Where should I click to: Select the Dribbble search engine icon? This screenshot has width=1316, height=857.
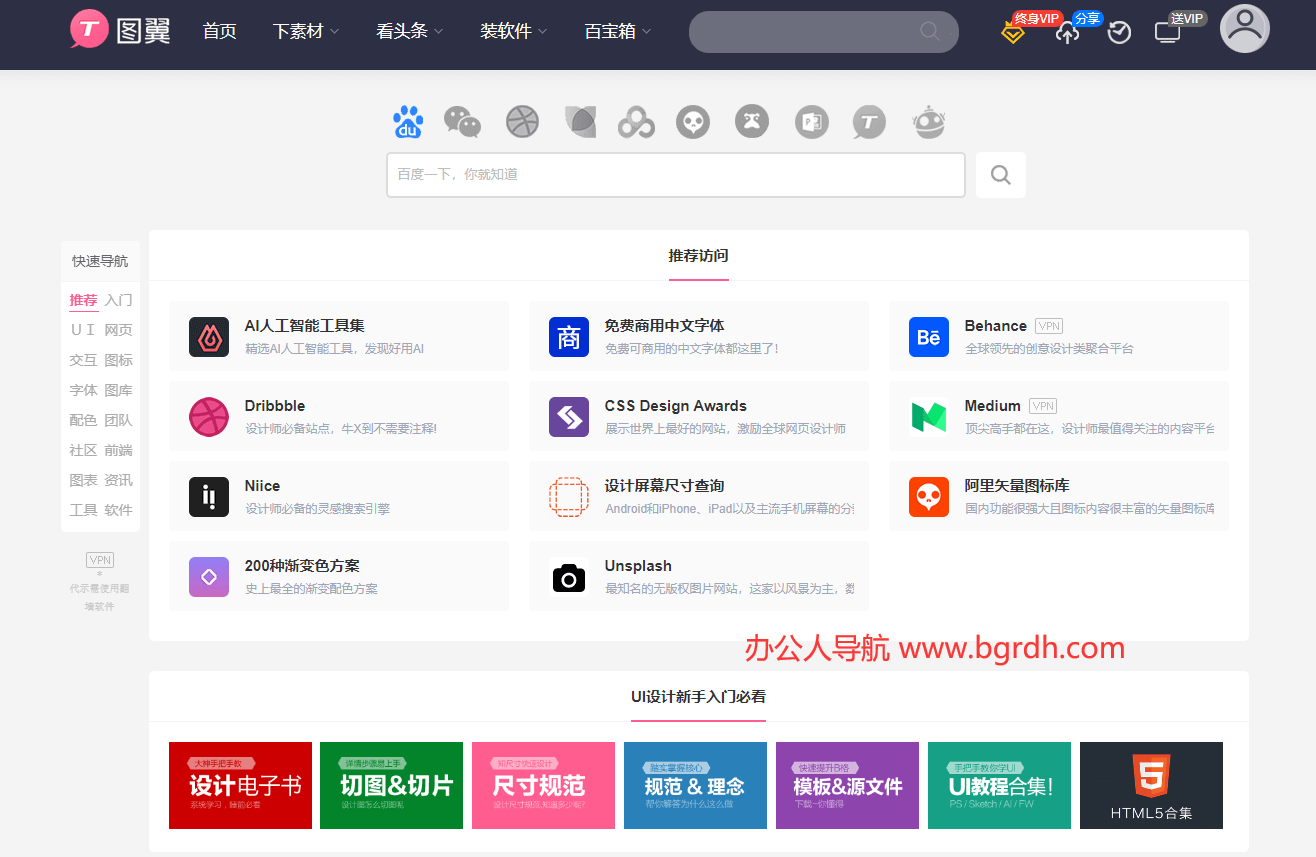[522, 121]
